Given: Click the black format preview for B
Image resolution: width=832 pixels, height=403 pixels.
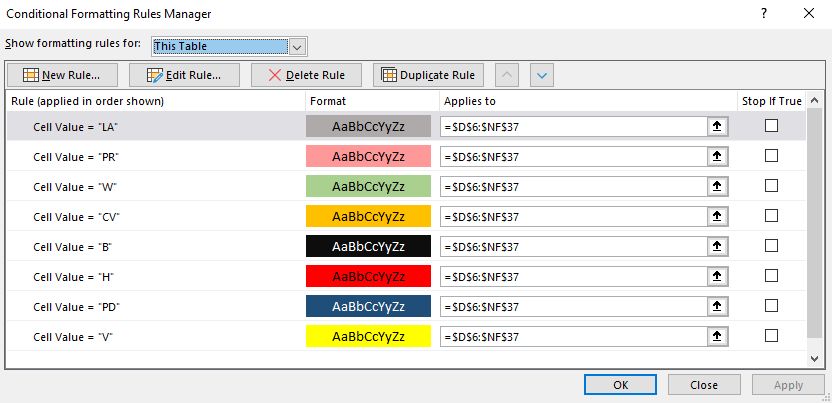Looking at the screenshot, I should tap(368, 246).
